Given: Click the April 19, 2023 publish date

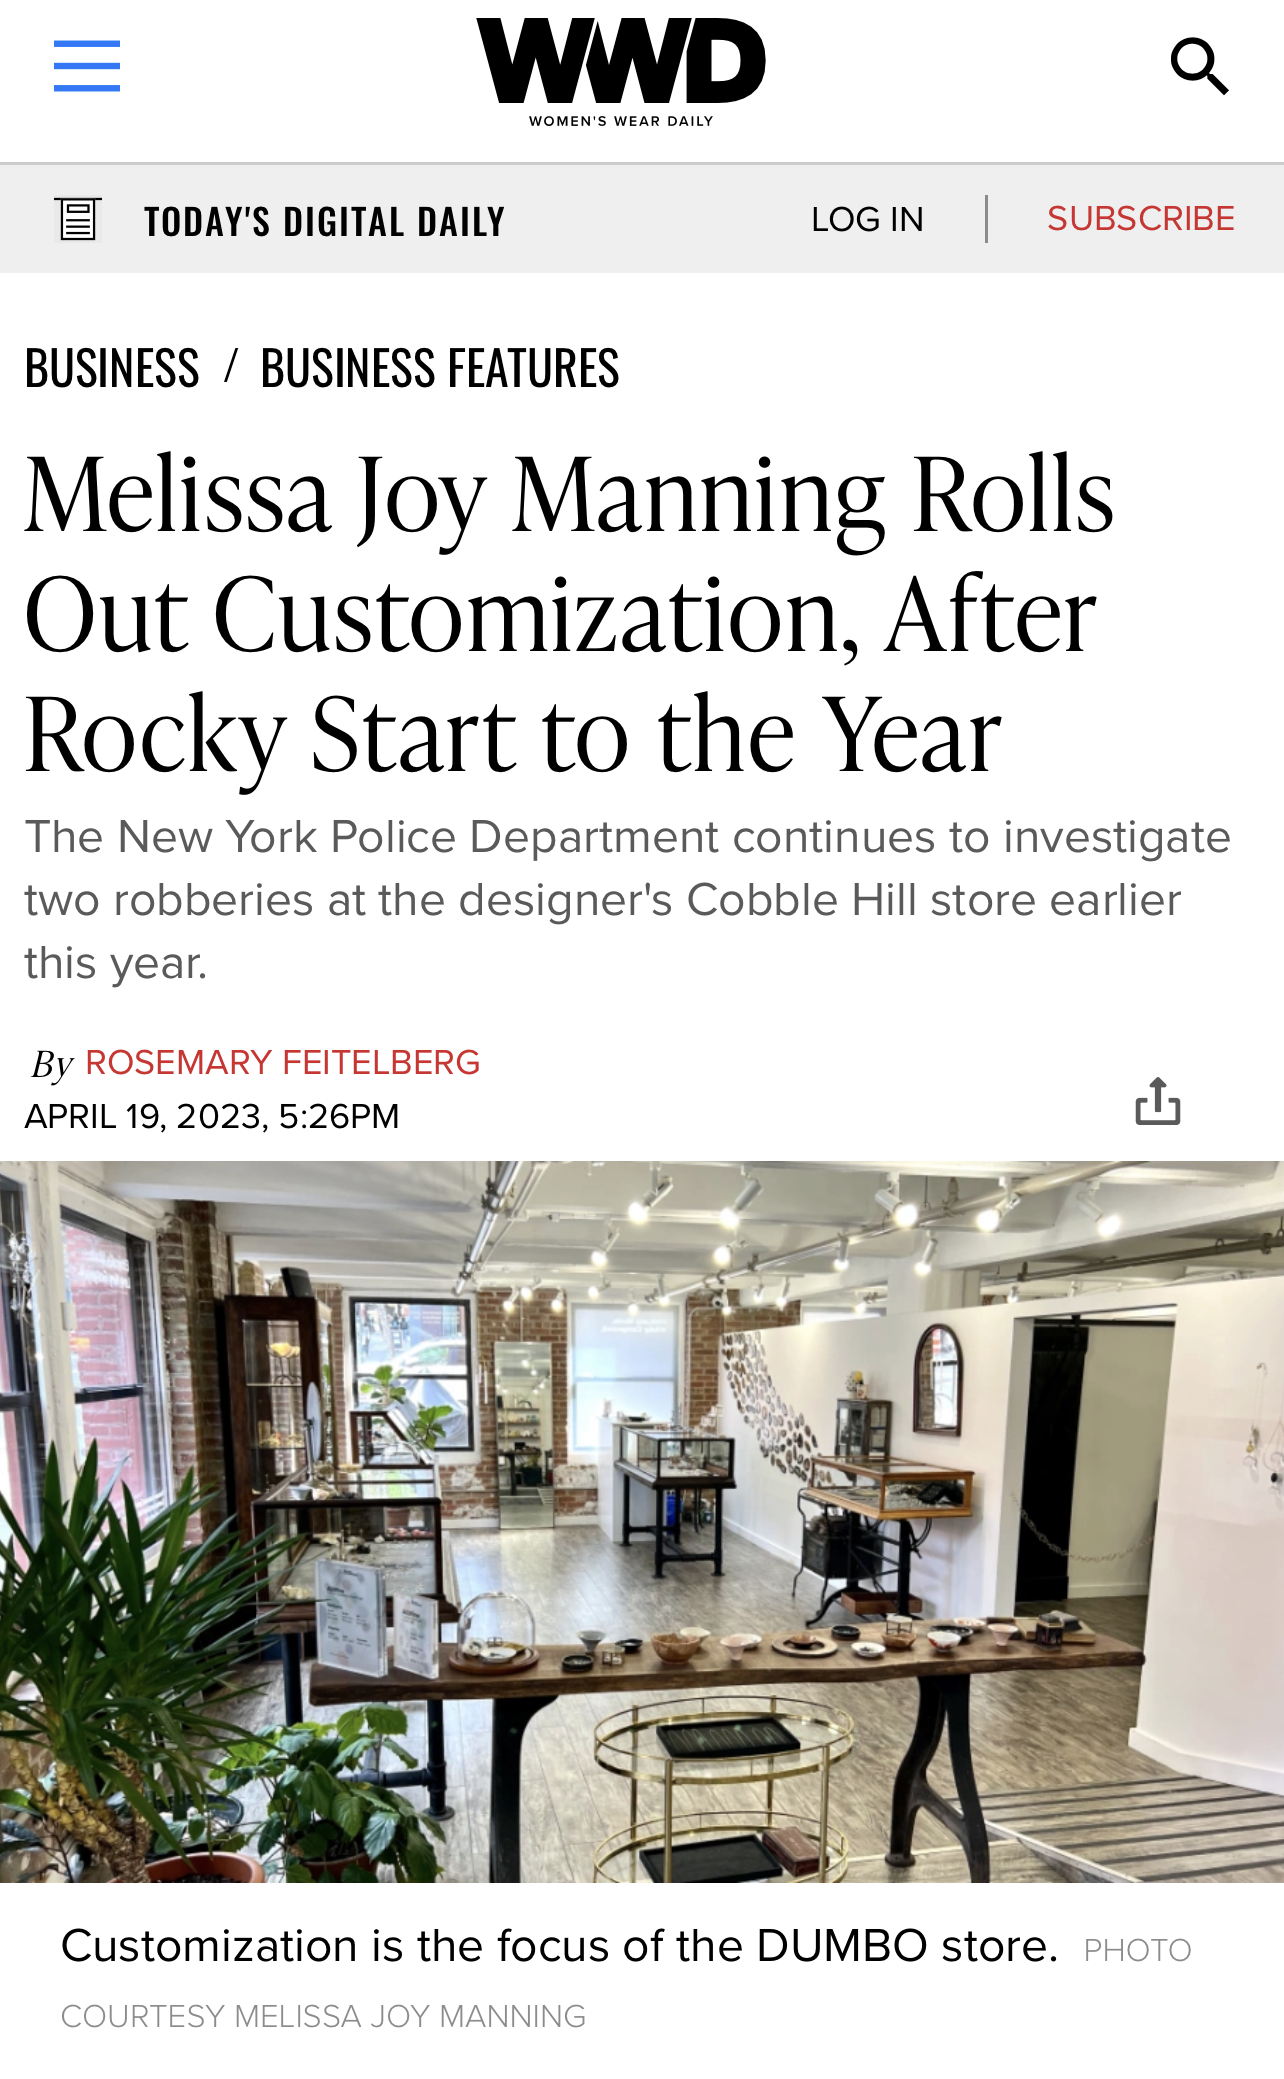Looking at the screenshot, I should [212, 1116].
